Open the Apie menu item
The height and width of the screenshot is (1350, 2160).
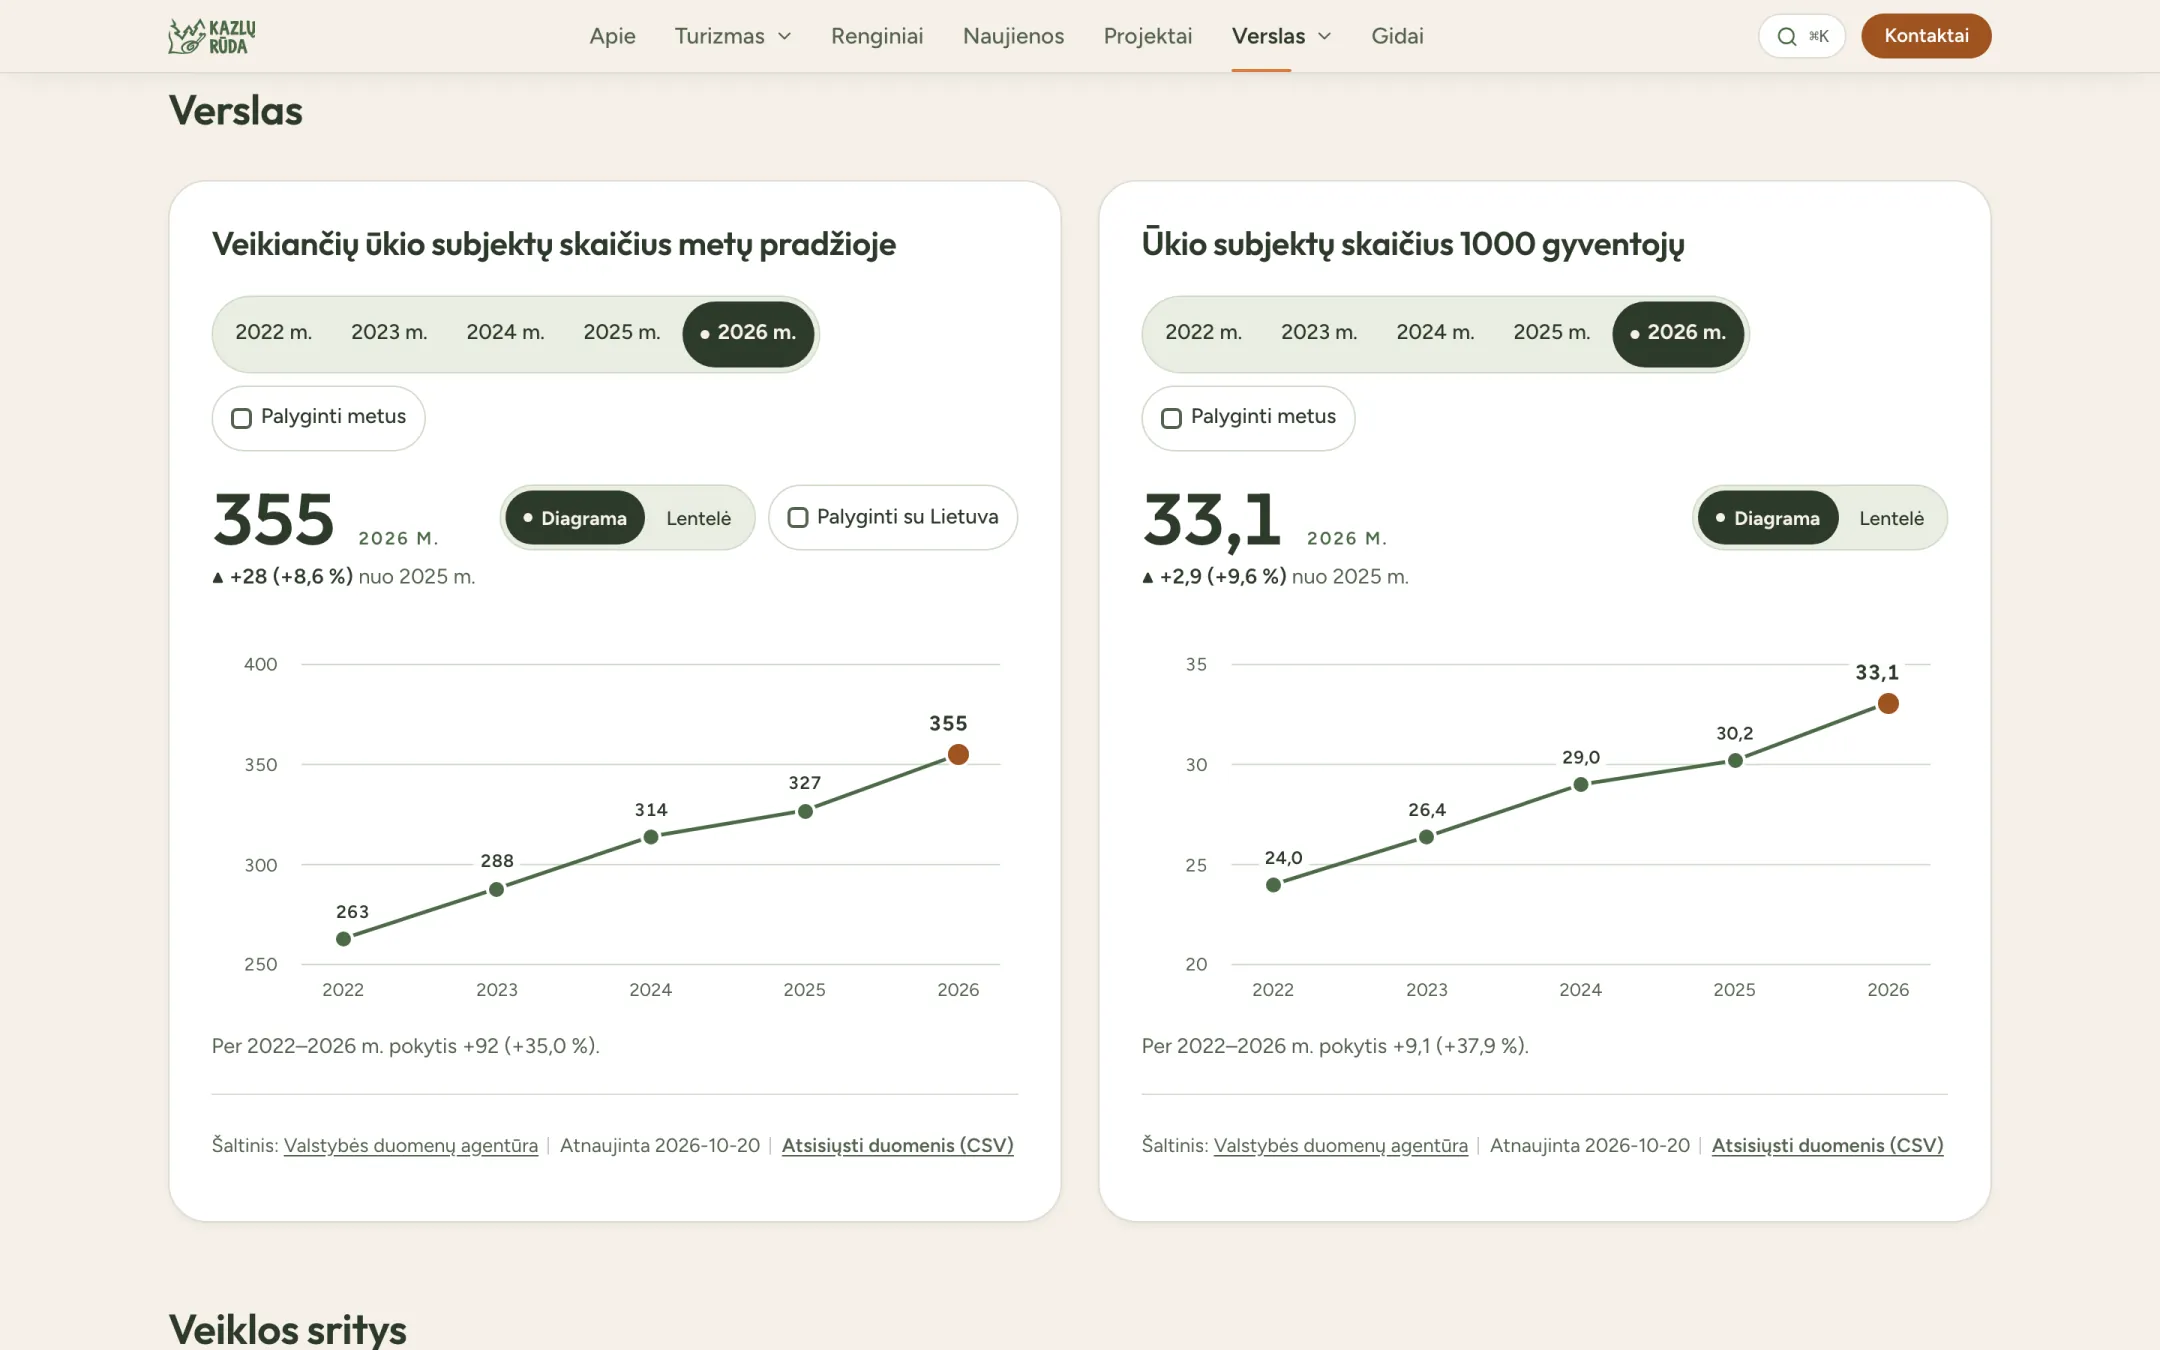pos(612,36)
